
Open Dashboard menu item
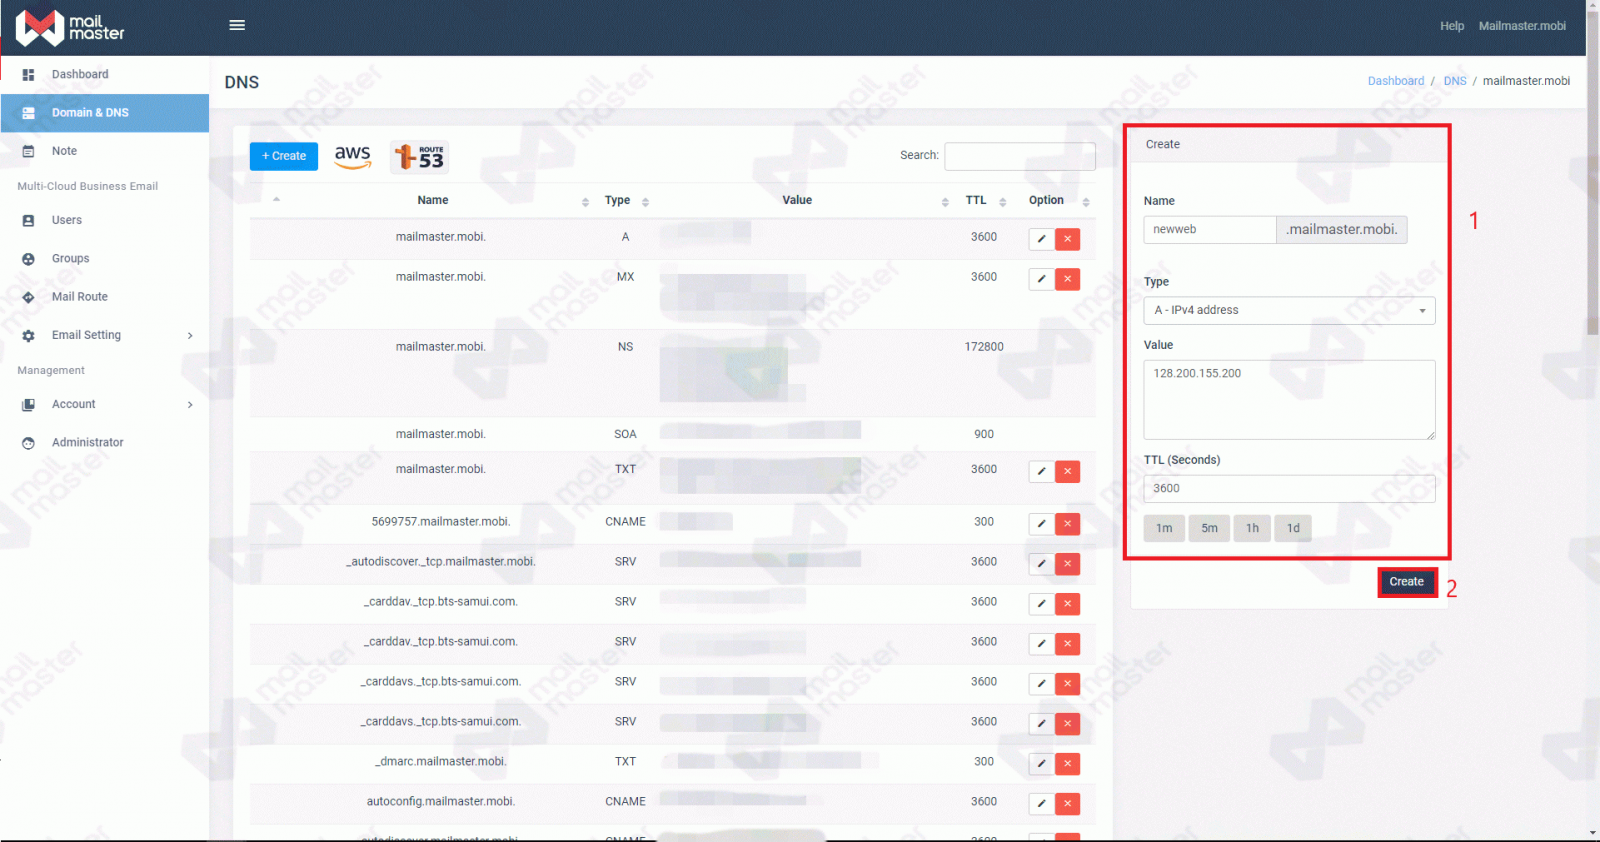[x=105, y=75]
